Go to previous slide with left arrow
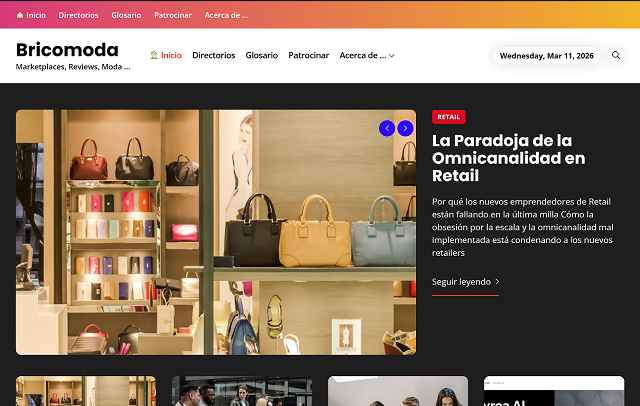This screenshot has width=640, height=406. pos(387,128)
